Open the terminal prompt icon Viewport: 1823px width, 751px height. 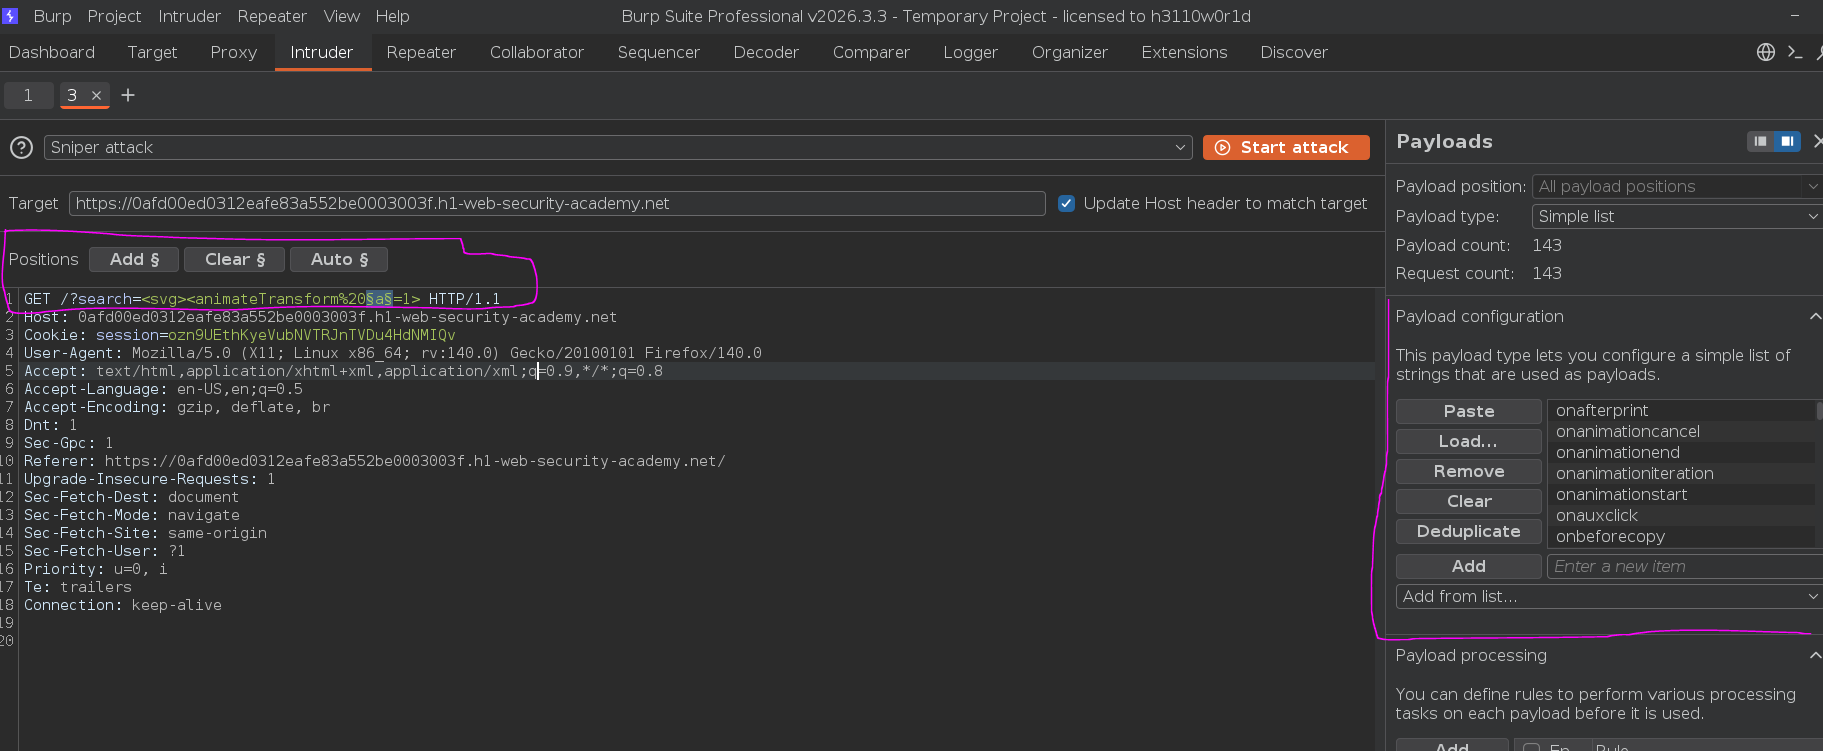[1795, 52]
